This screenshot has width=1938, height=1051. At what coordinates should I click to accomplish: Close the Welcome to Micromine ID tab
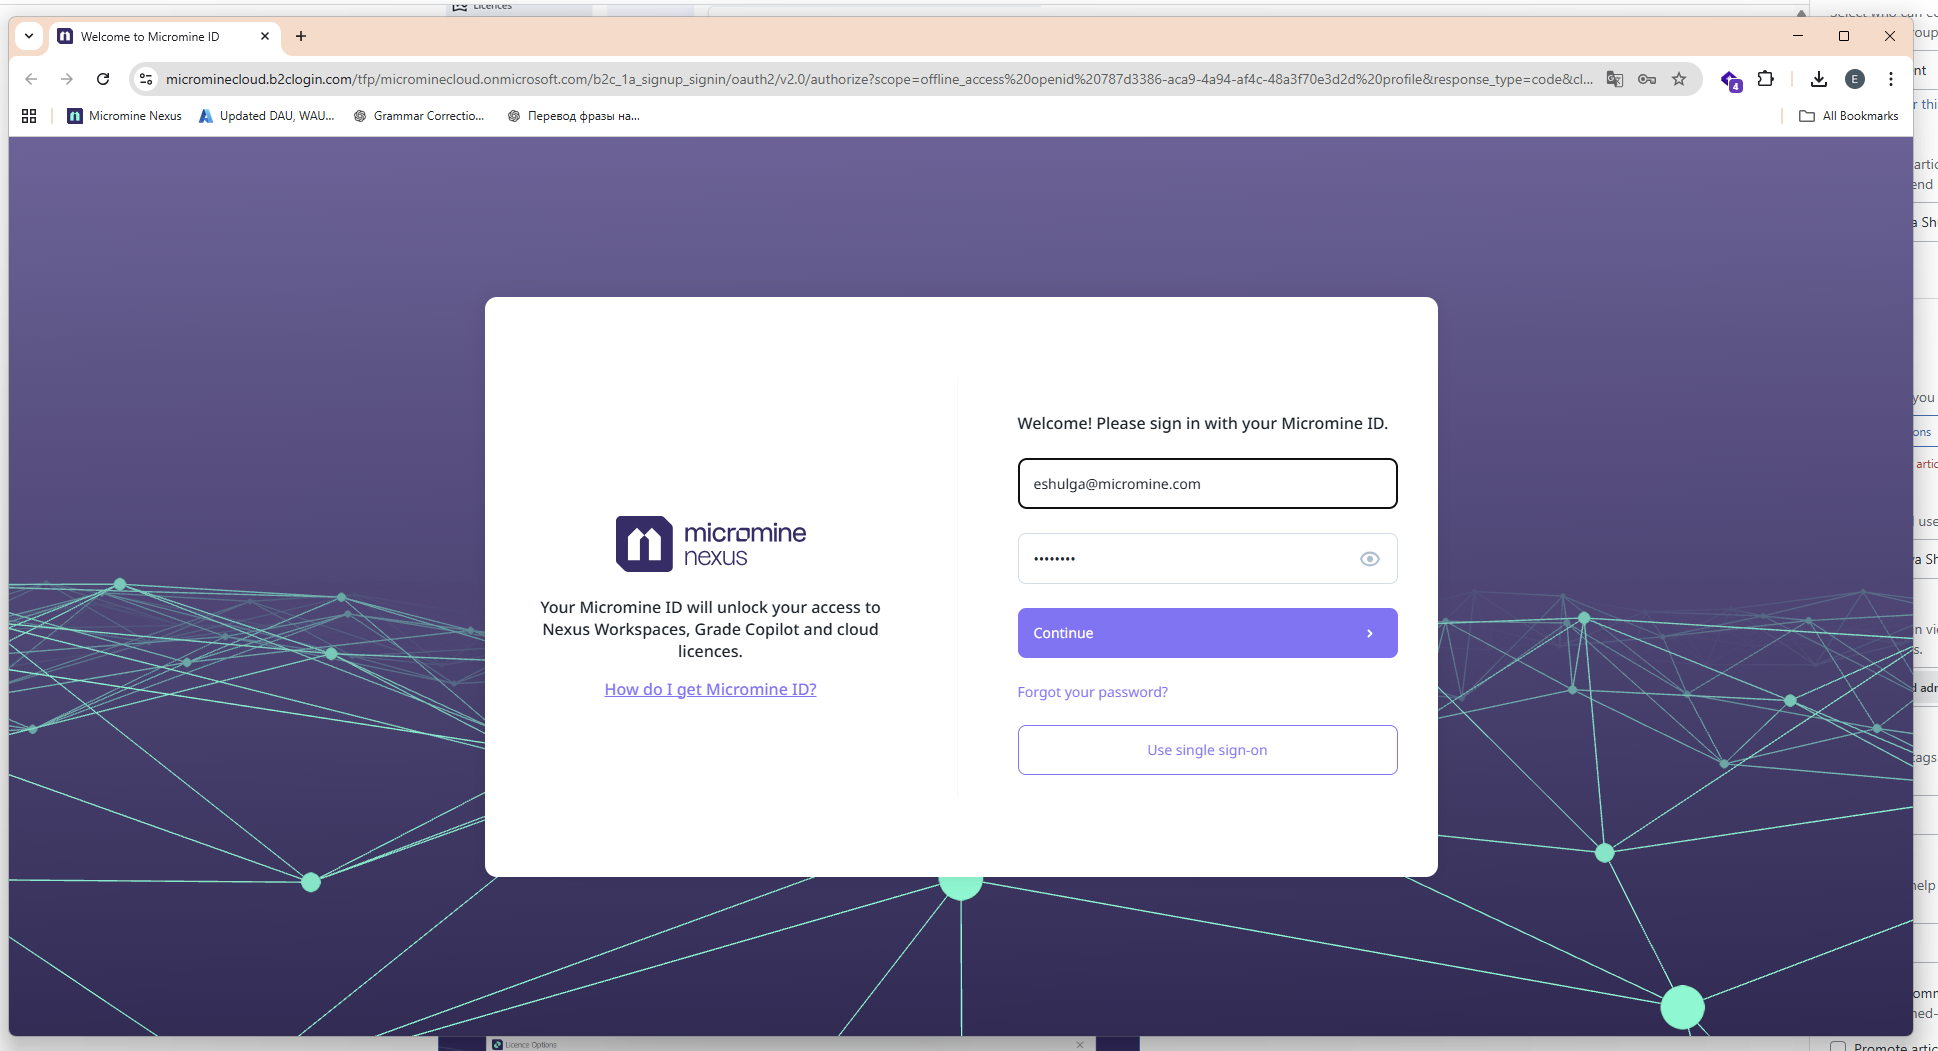(265, 36)
